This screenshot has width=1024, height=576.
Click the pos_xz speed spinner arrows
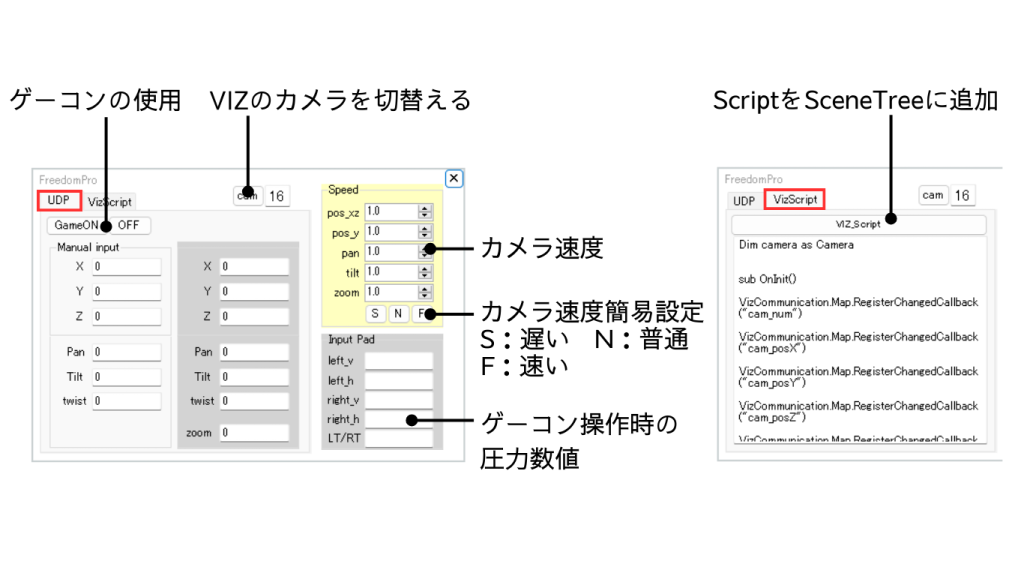[425, 212]
